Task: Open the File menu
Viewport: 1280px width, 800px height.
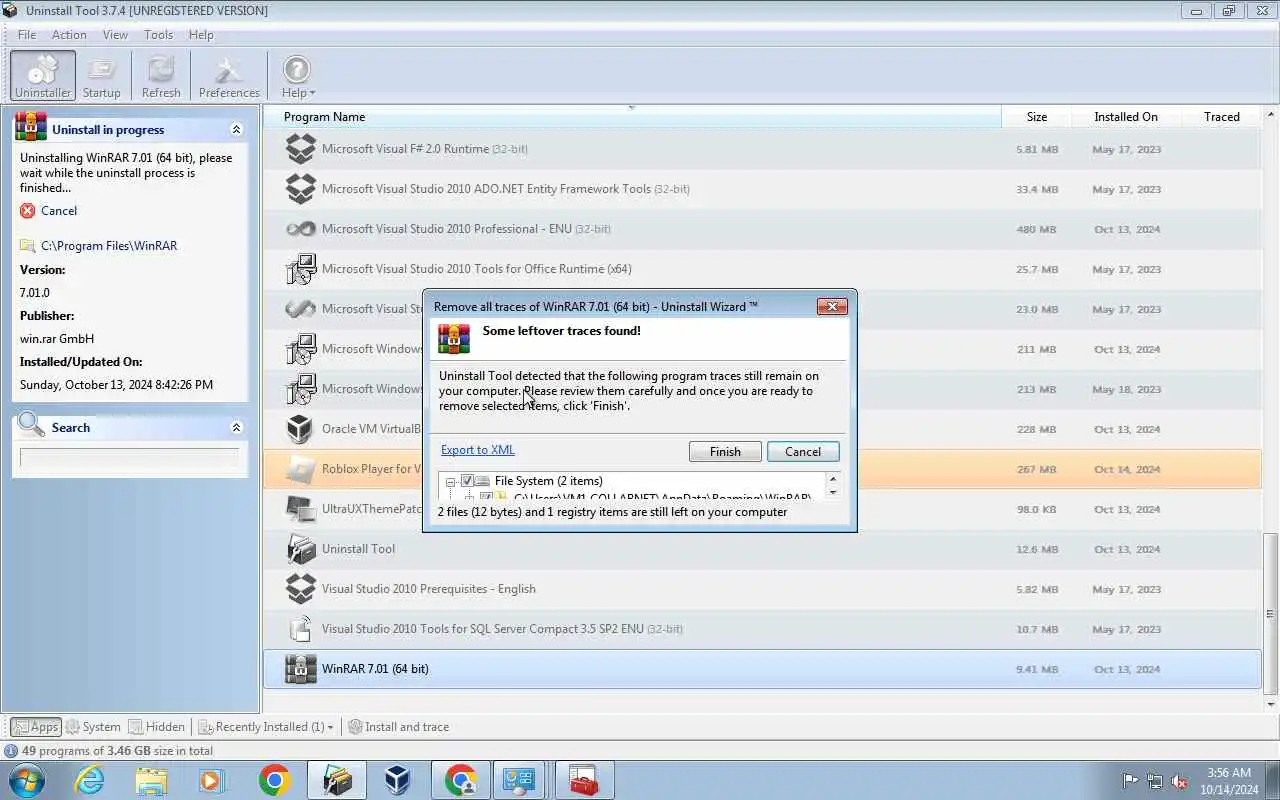Action: point(27,34)
